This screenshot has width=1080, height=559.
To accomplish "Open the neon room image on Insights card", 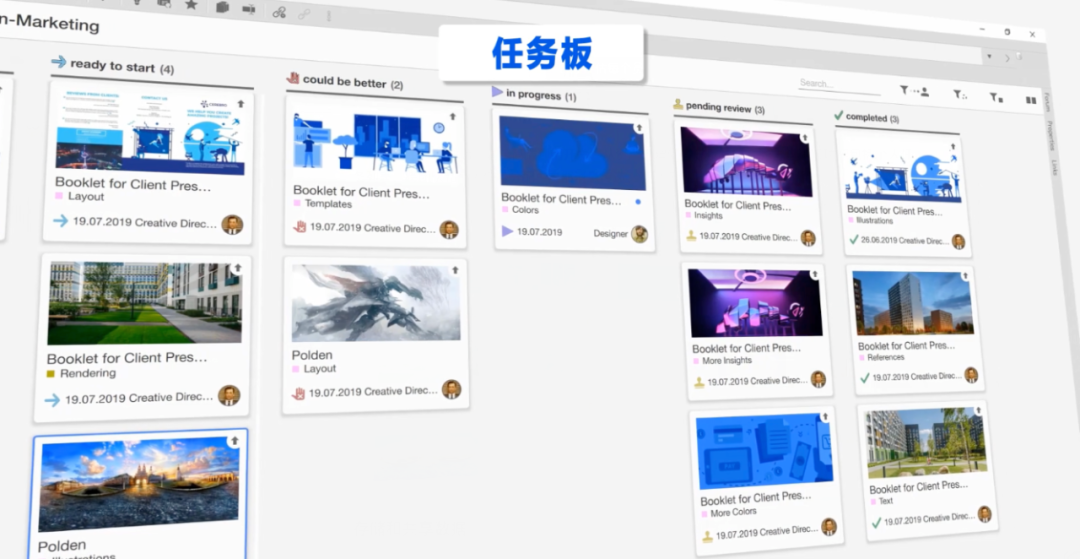I will (747, 162).
